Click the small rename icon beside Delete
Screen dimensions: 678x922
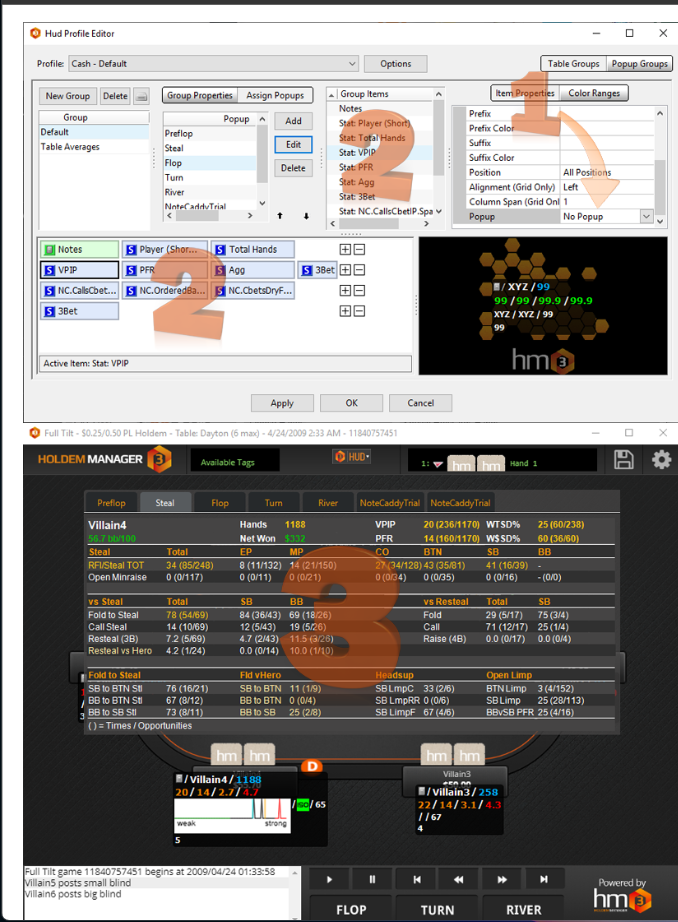[x=141, y=96]
